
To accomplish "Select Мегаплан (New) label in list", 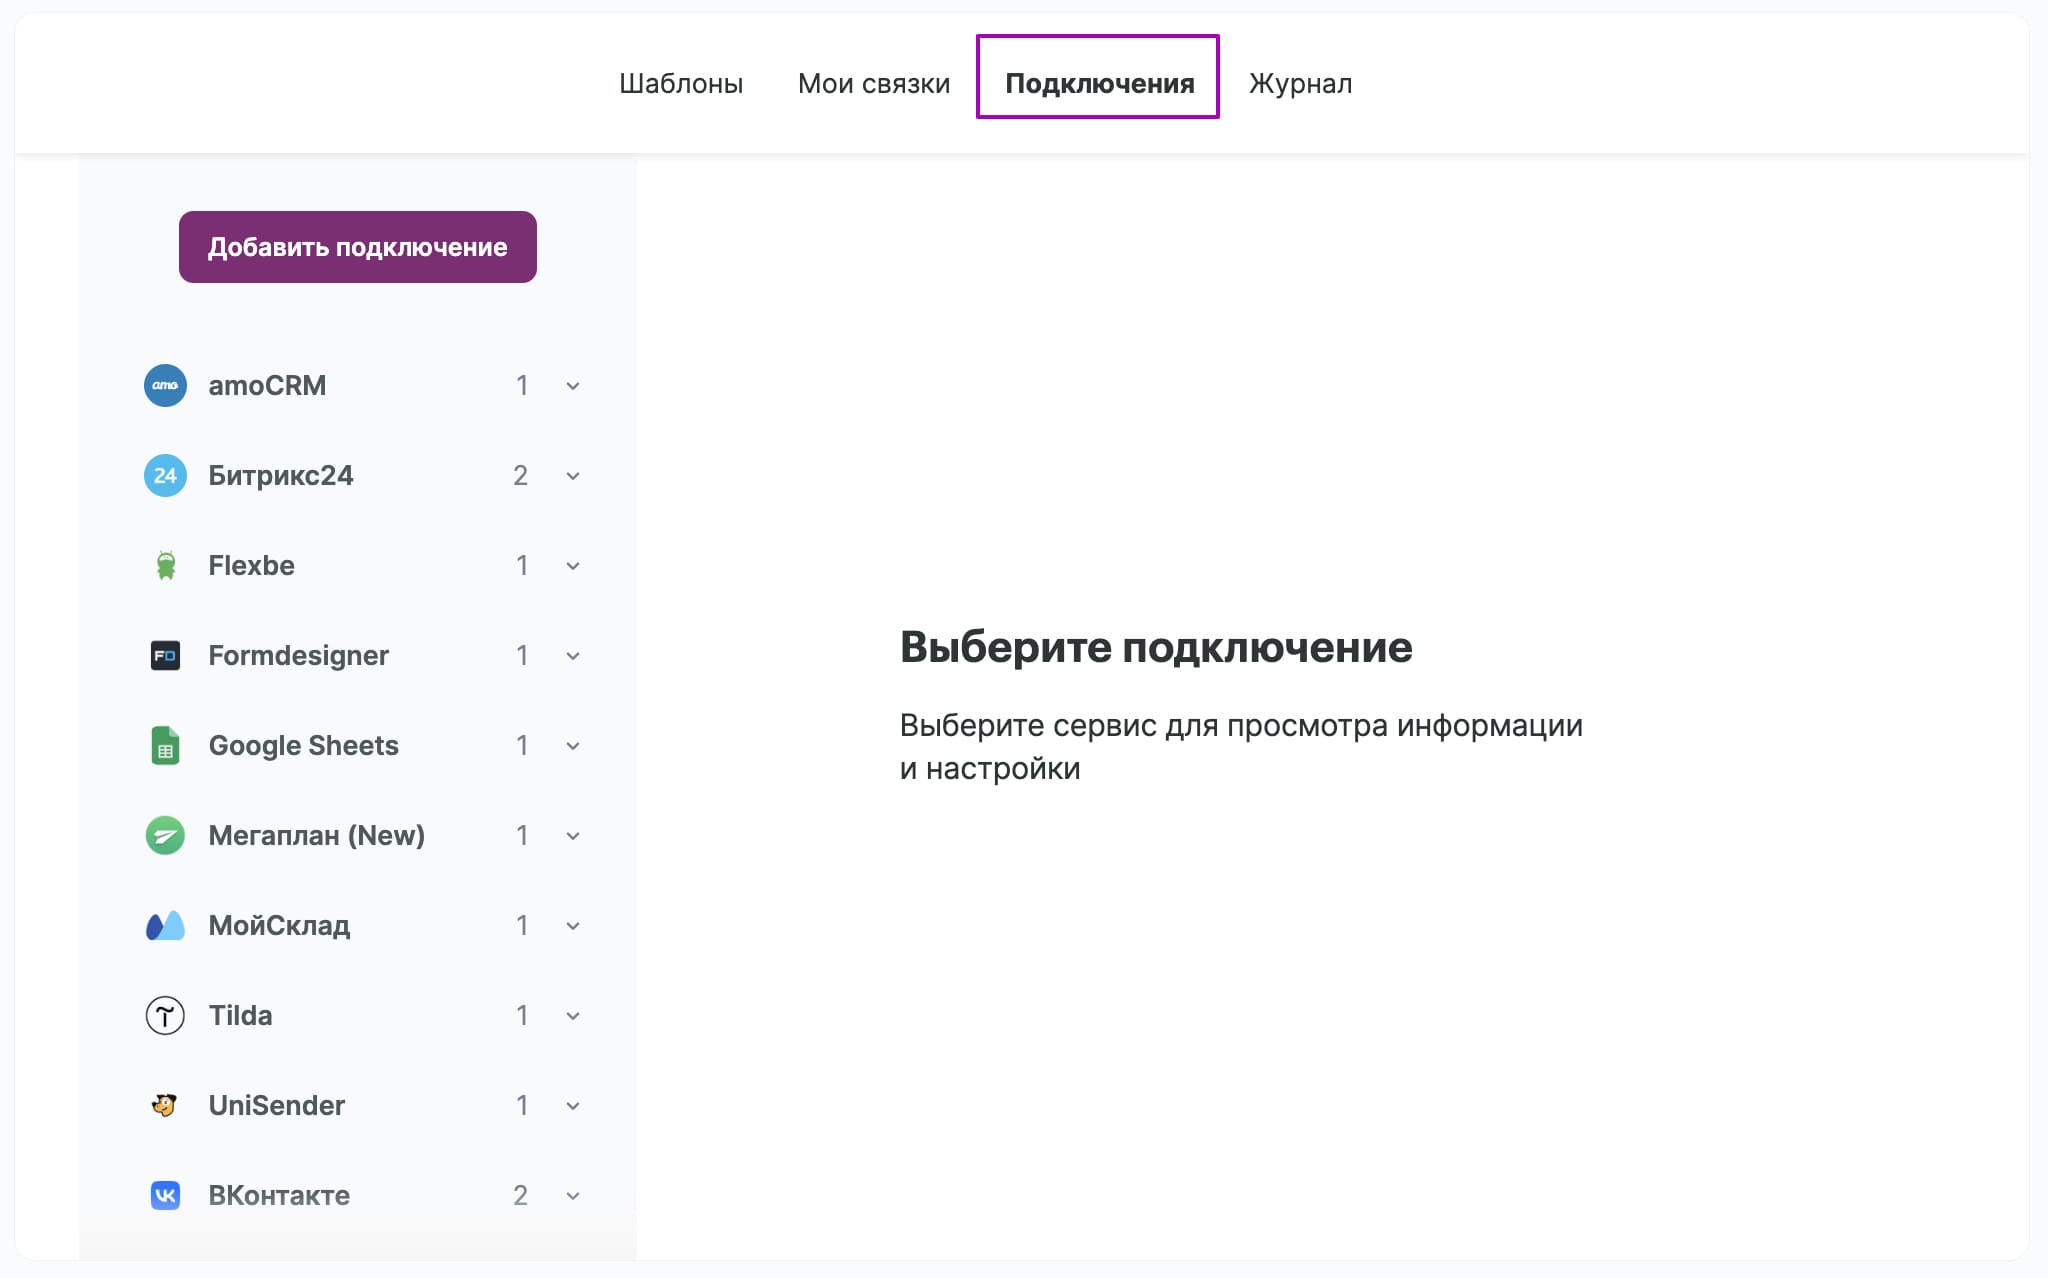I will tap(316, 835).
